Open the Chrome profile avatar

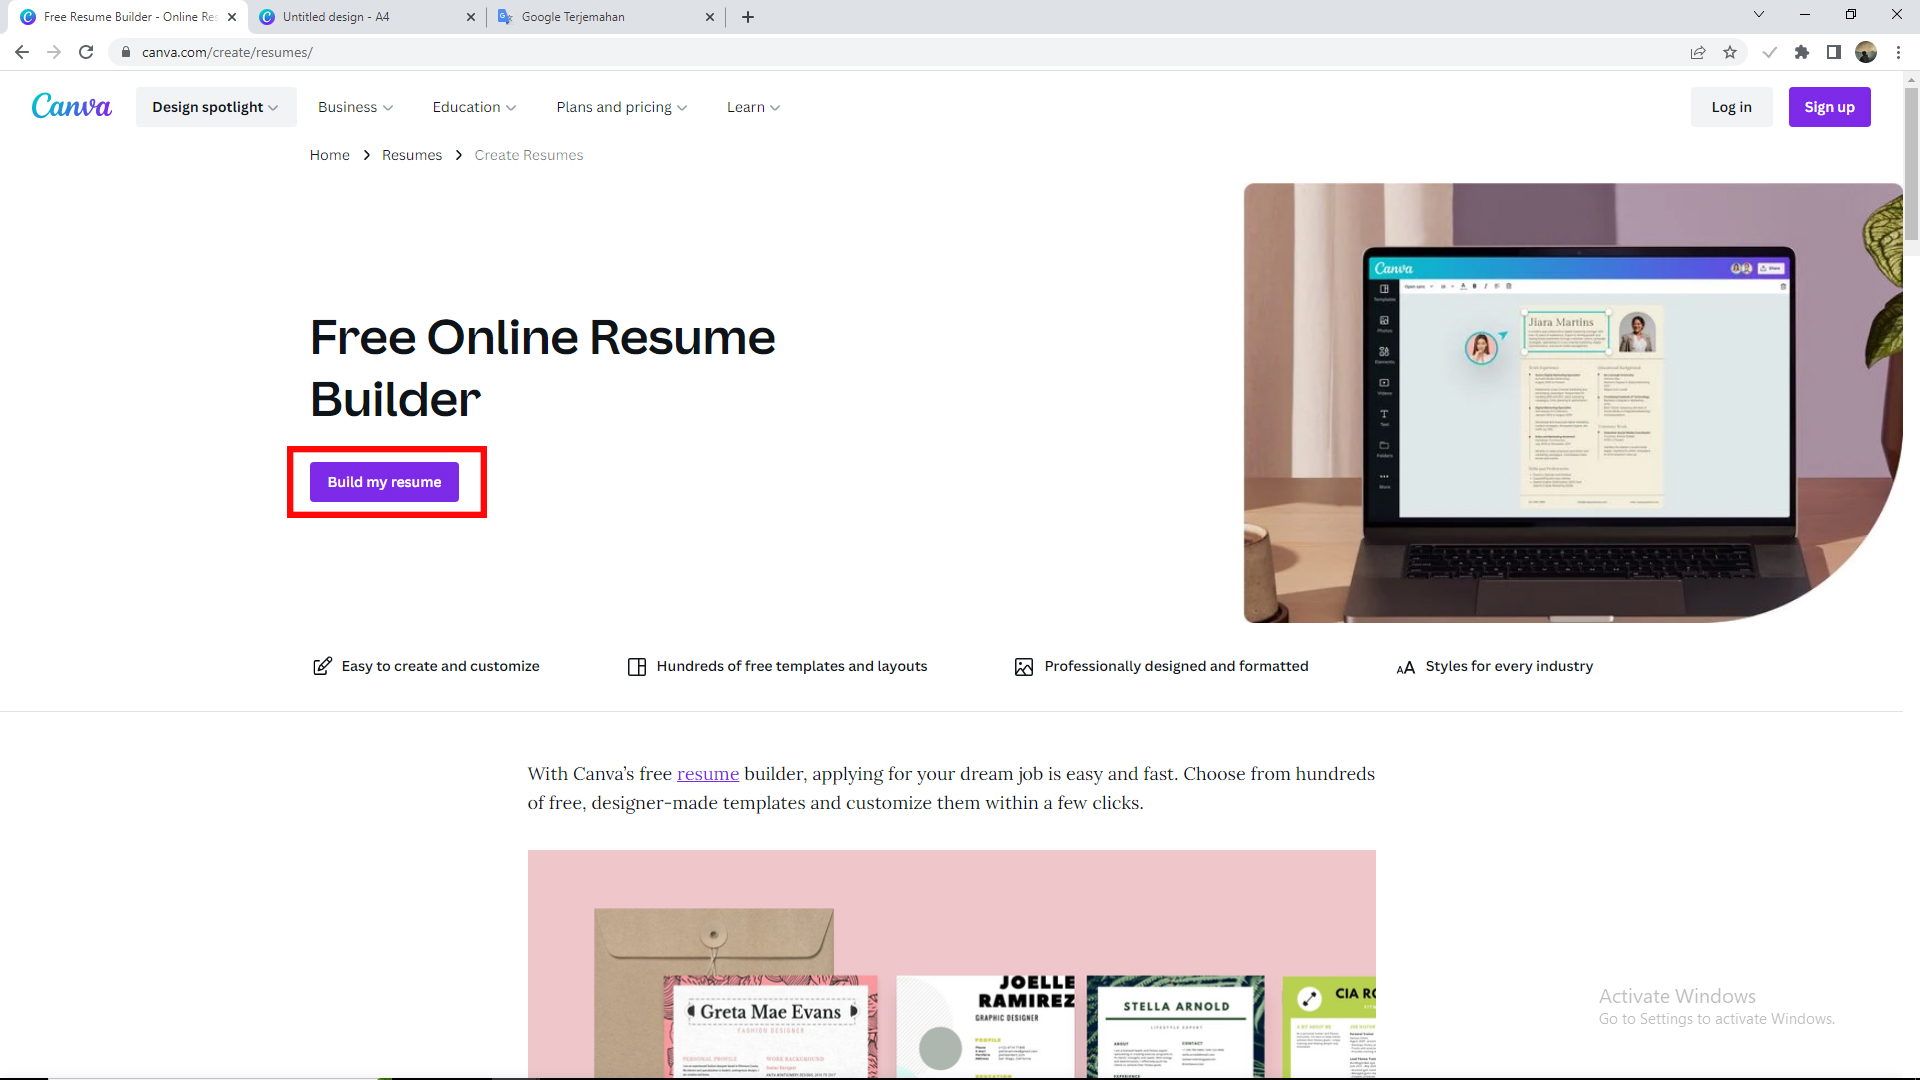1866,52
